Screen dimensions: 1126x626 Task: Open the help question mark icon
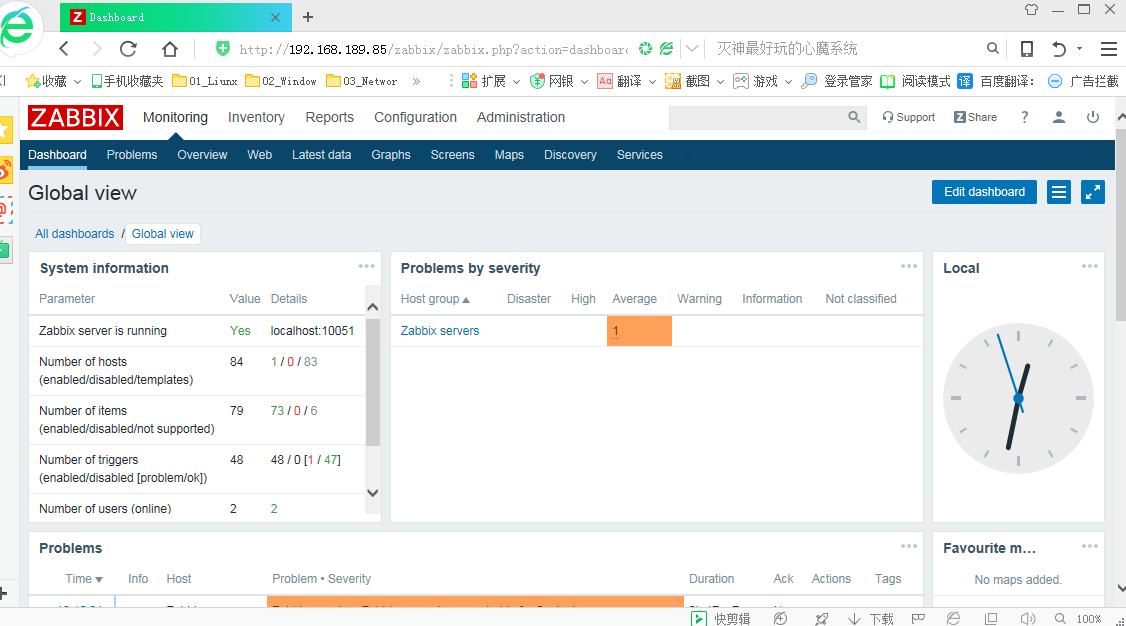coord(1024,117)
